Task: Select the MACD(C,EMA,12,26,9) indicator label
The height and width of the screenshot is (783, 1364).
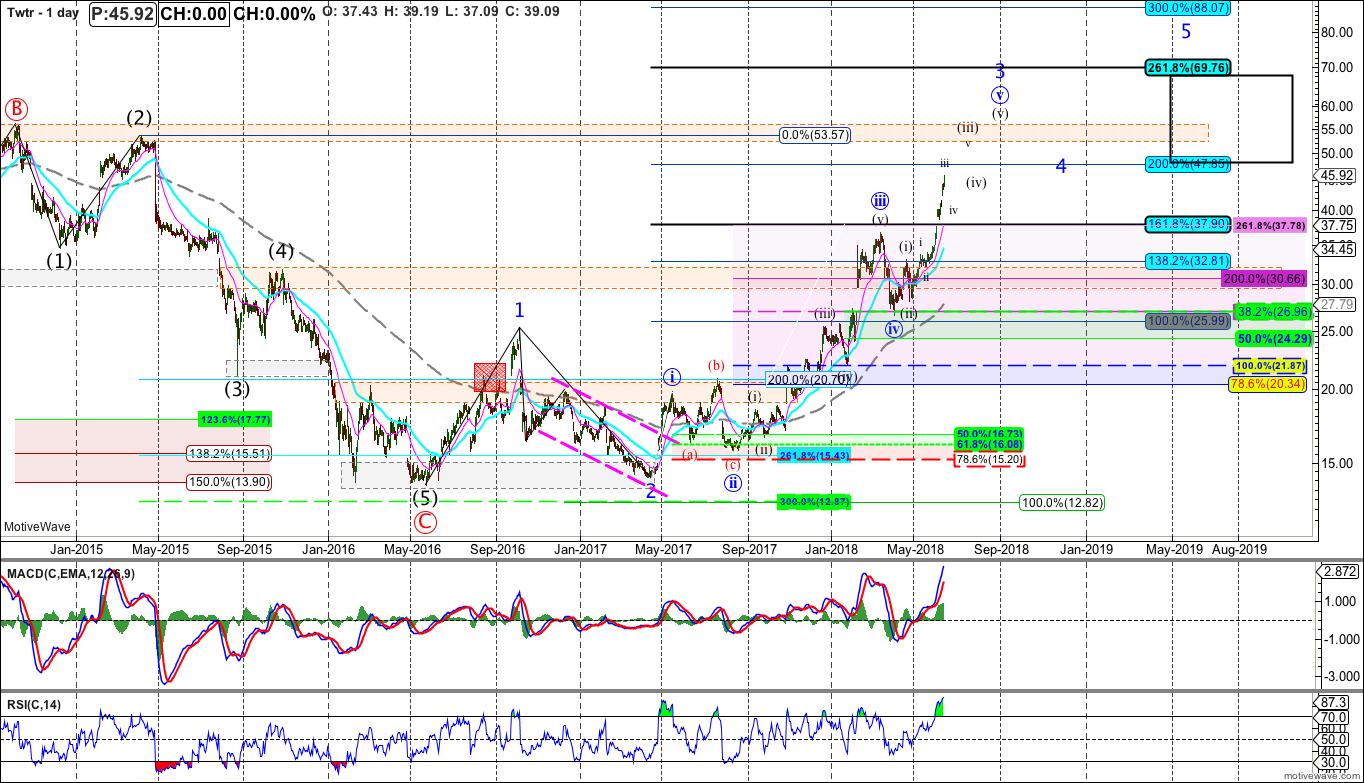Action: coord(71,573)
